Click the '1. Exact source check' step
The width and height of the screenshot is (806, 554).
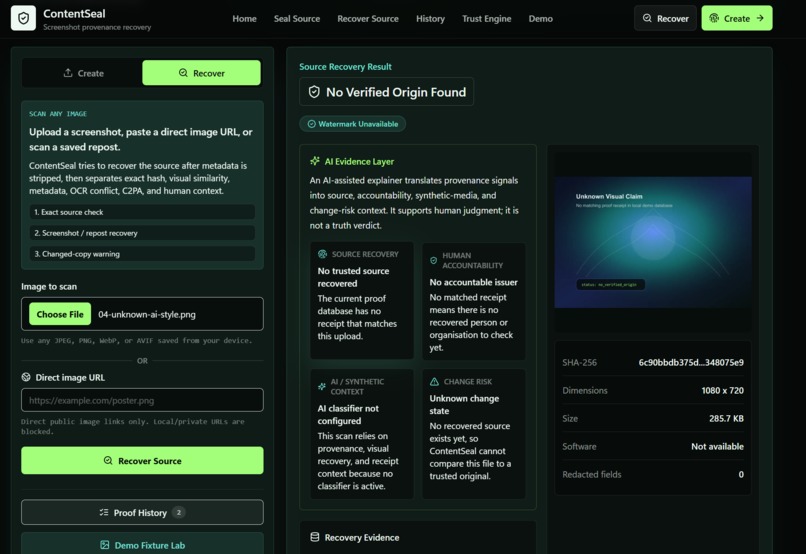coord(142,212)
